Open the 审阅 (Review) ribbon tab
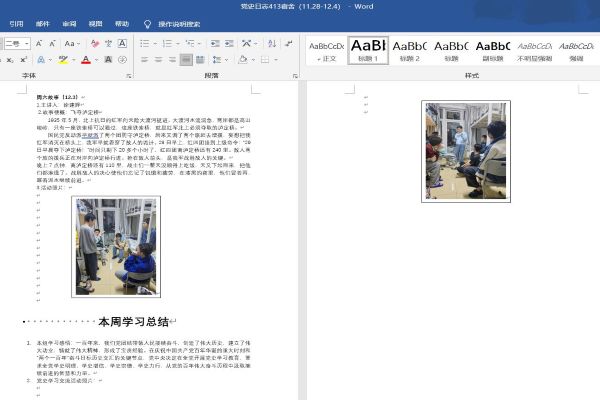Screen dimensions: 600x400 pos(68,23)
